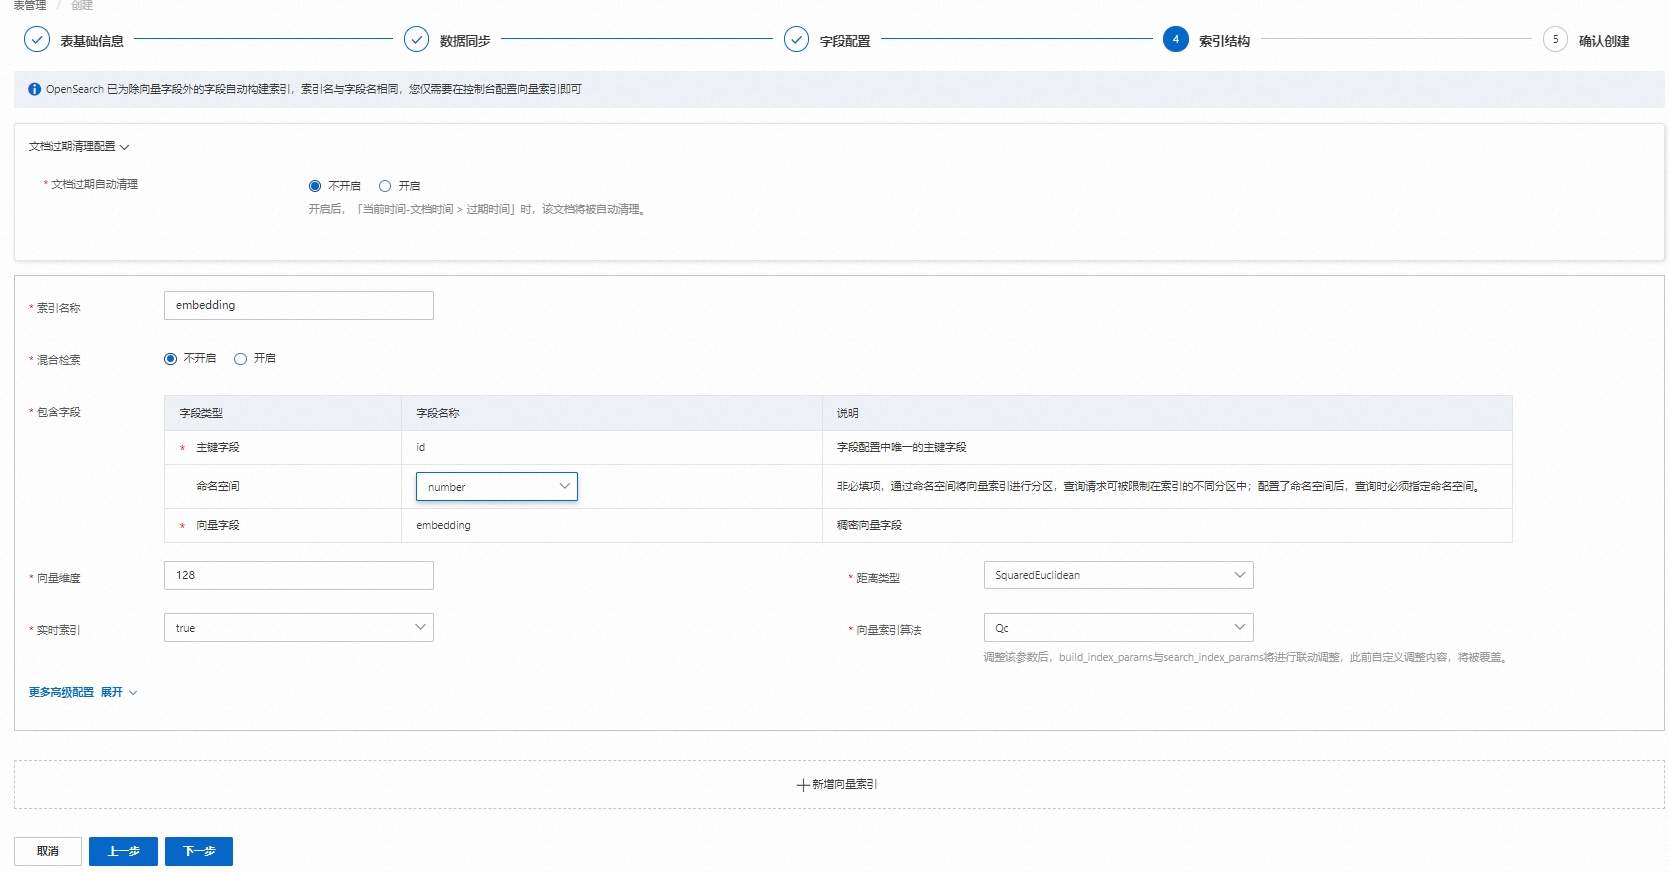
Task: Click the 主键字段 row label
Action: coord(218,447)
